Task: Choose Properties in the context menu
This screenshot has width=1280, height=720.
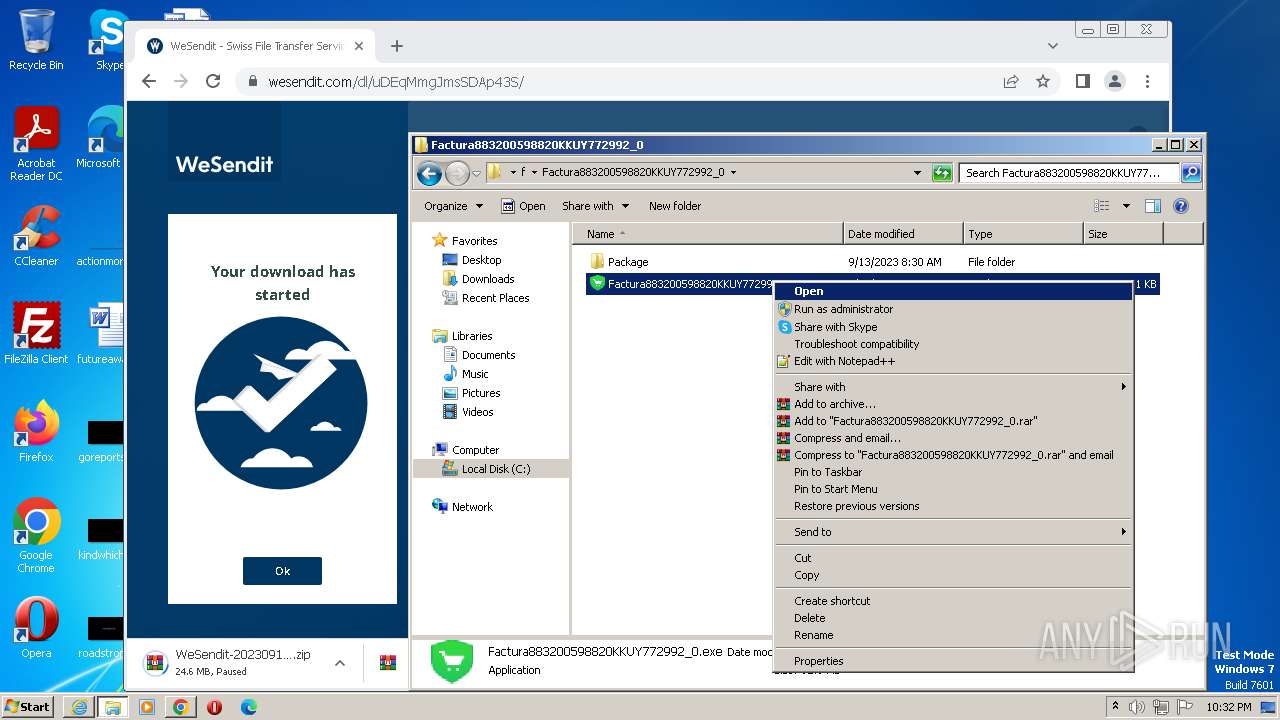Action: 953,661
